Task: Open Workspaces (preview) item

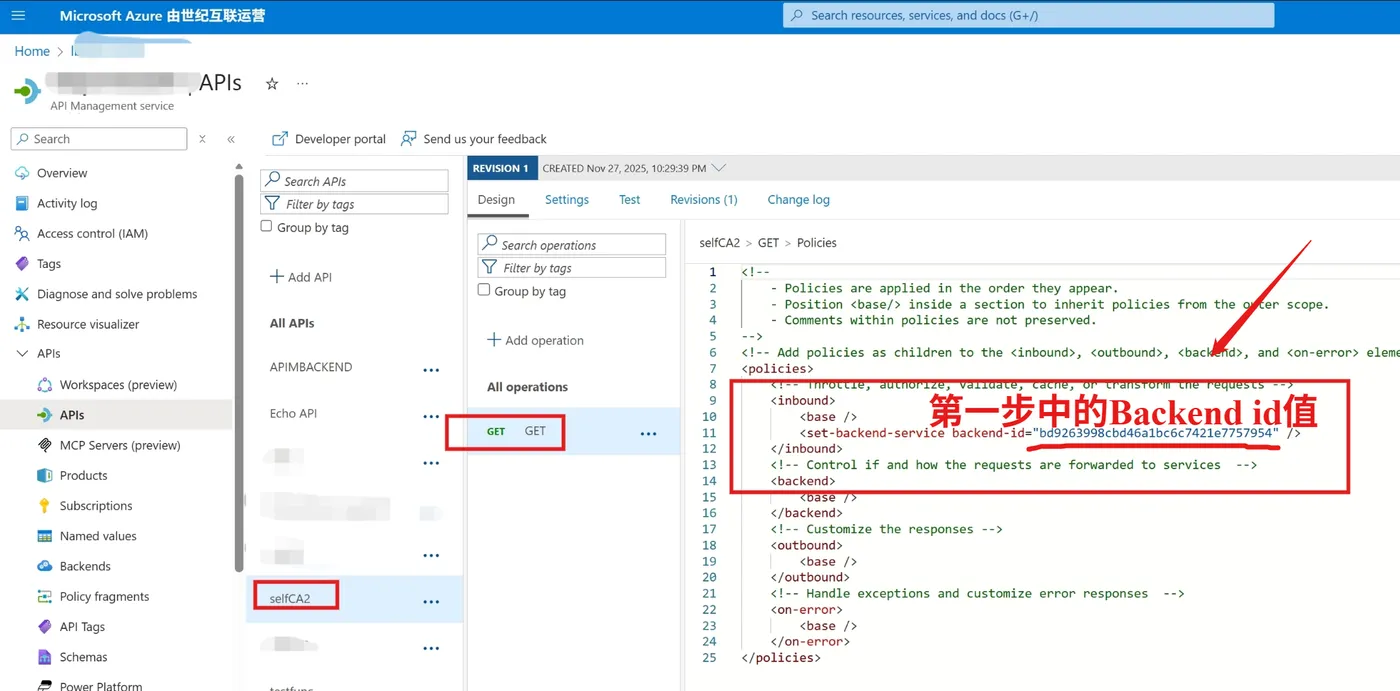Action: pos(118,385)
